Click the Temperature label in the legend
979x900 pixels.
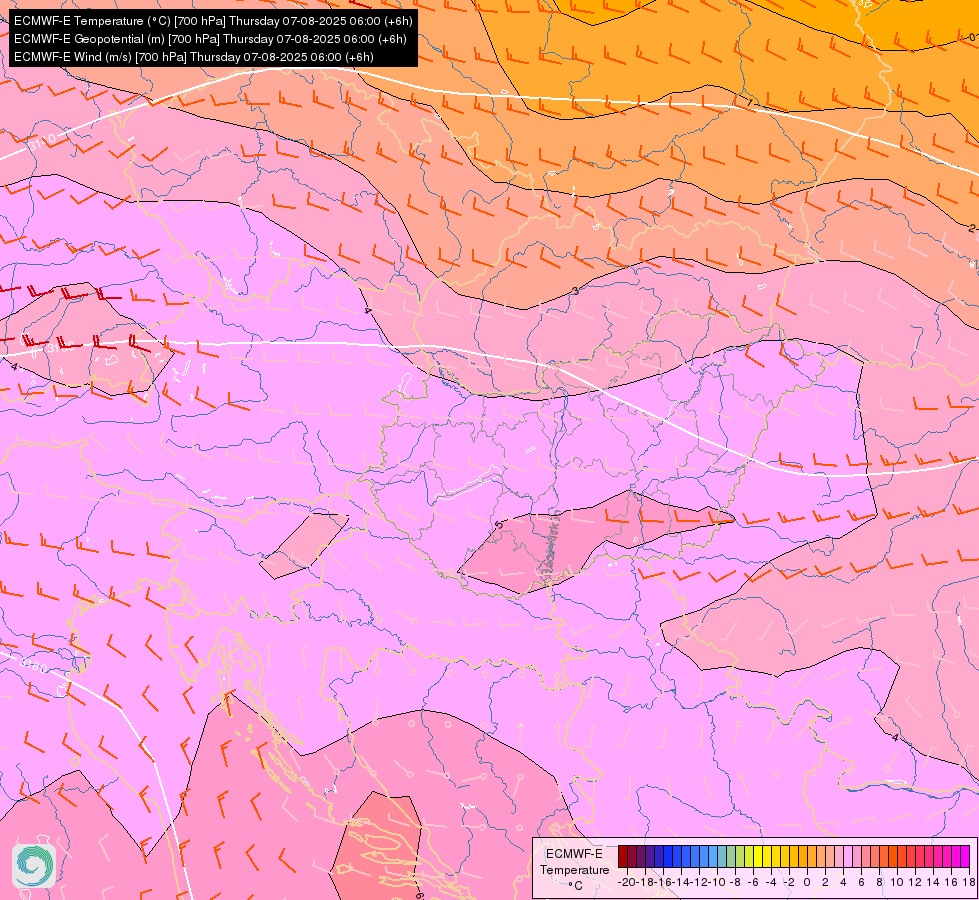click(574, 870)
